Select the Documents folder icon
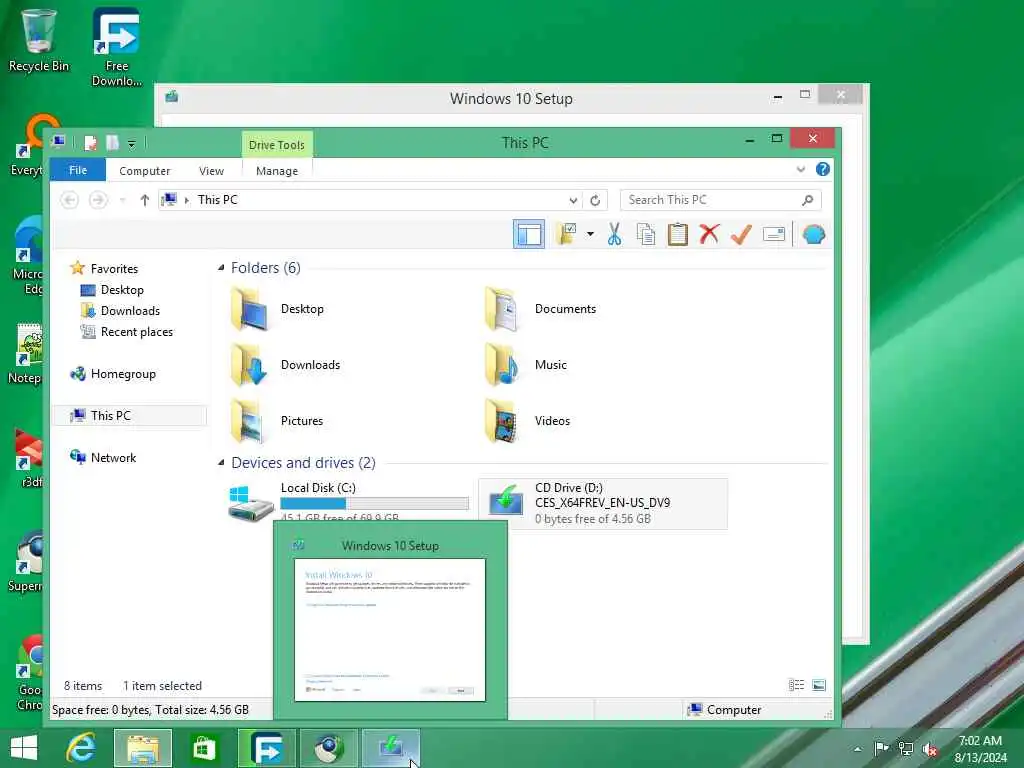The height and width of the screenshot is (768, 1024). 503,308
